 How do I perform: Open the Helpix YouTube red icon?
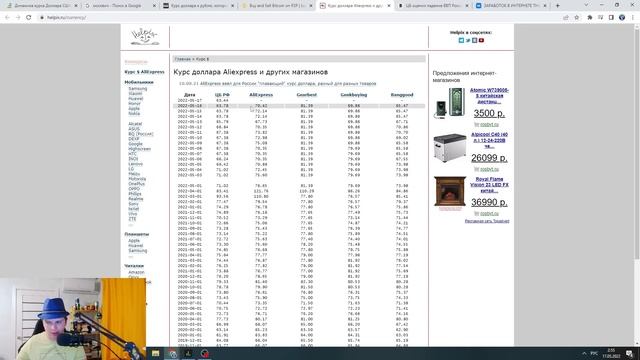pos(481,40)
